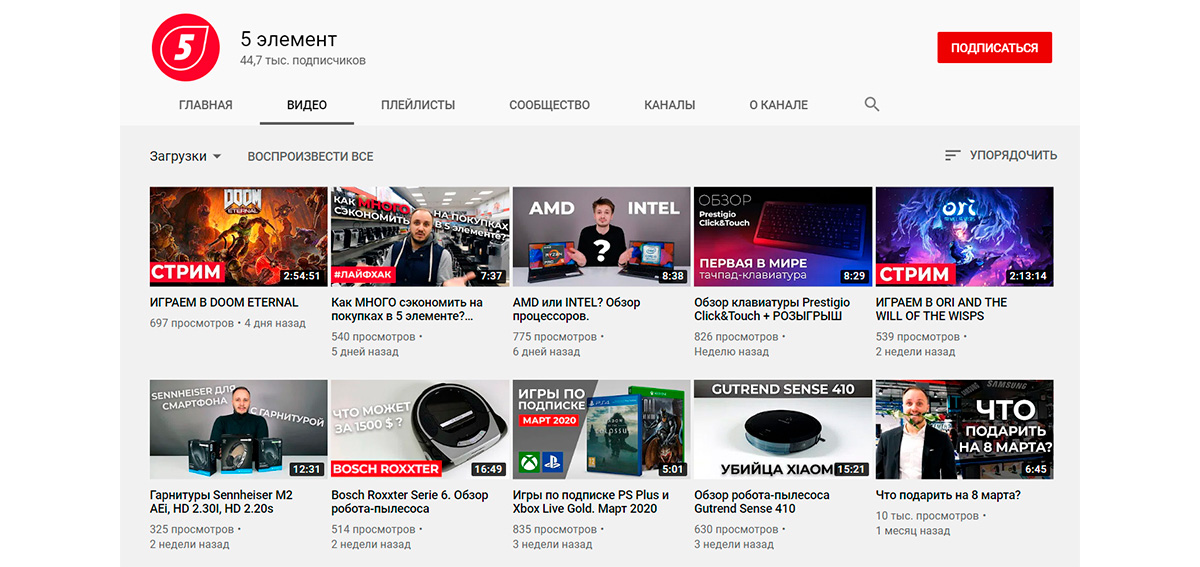The image size is (1200, 567).
Task: Click the 2:54:51 duration badge
Action: (x=301, y=276)
